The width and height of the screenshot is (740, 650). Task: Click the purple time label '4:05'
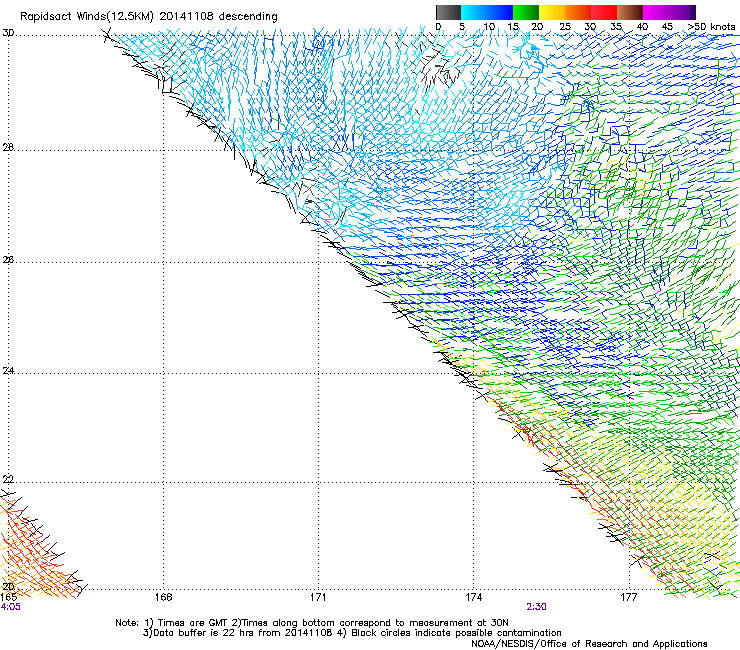10,607
